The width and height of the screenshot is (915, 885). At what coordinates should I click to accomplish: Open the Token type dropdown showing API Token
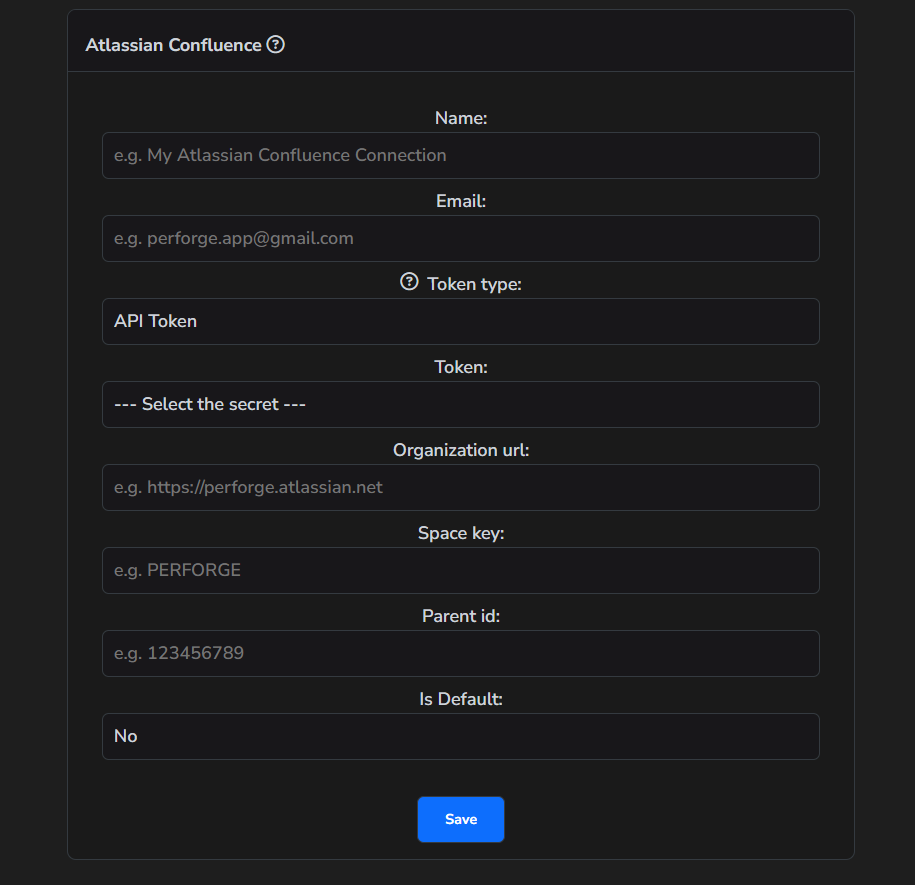(x=460, y=321)
